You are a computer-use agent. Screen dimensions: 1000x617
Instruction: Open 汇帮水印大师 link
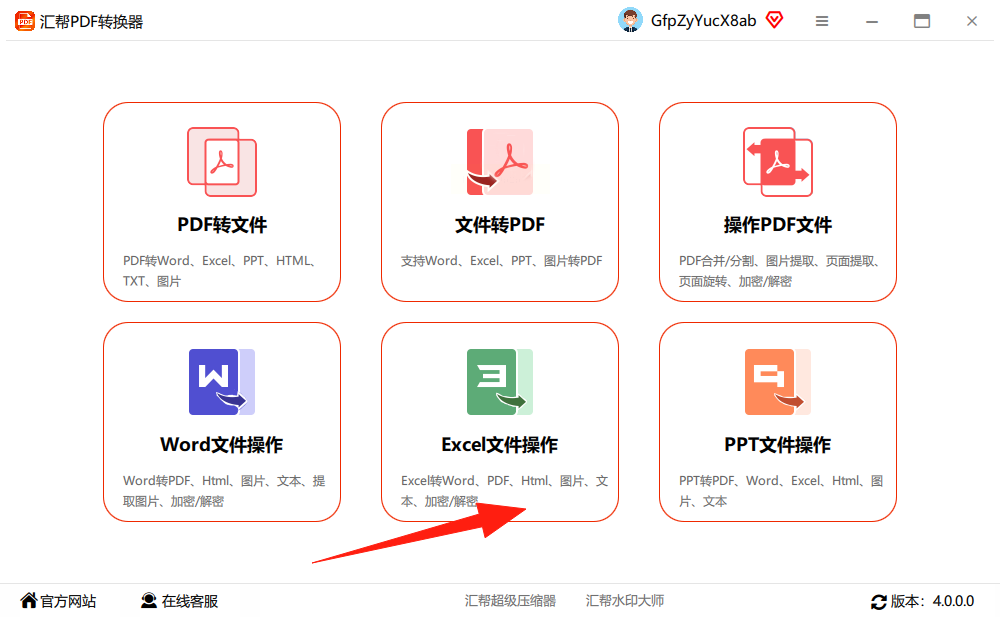(x=625, y=600)
